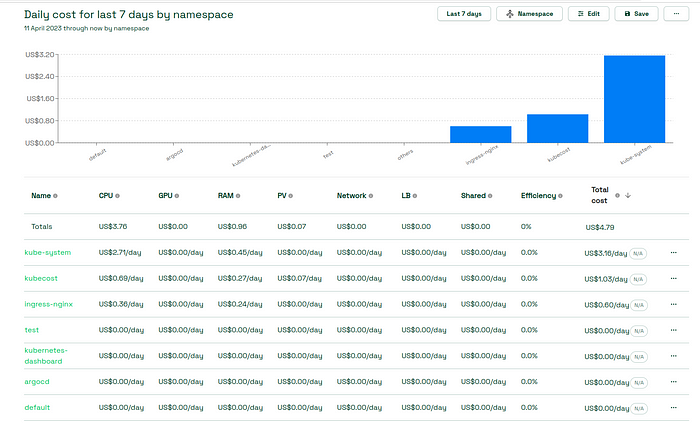The height and width of the screenshot is (423, 700).
Task: Click the N/A badge in kube-system row
Action: point(638,254)
